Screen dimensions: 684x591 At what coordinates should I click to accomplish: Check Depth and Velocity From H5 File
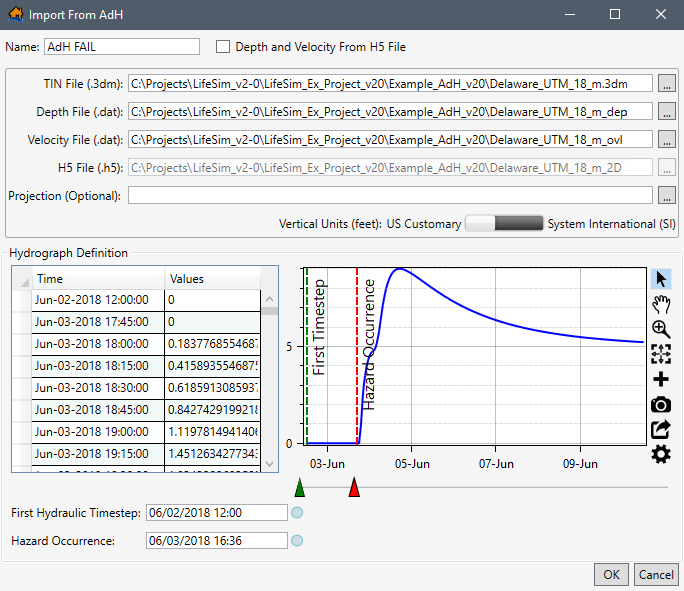click(x=223, y=47)
